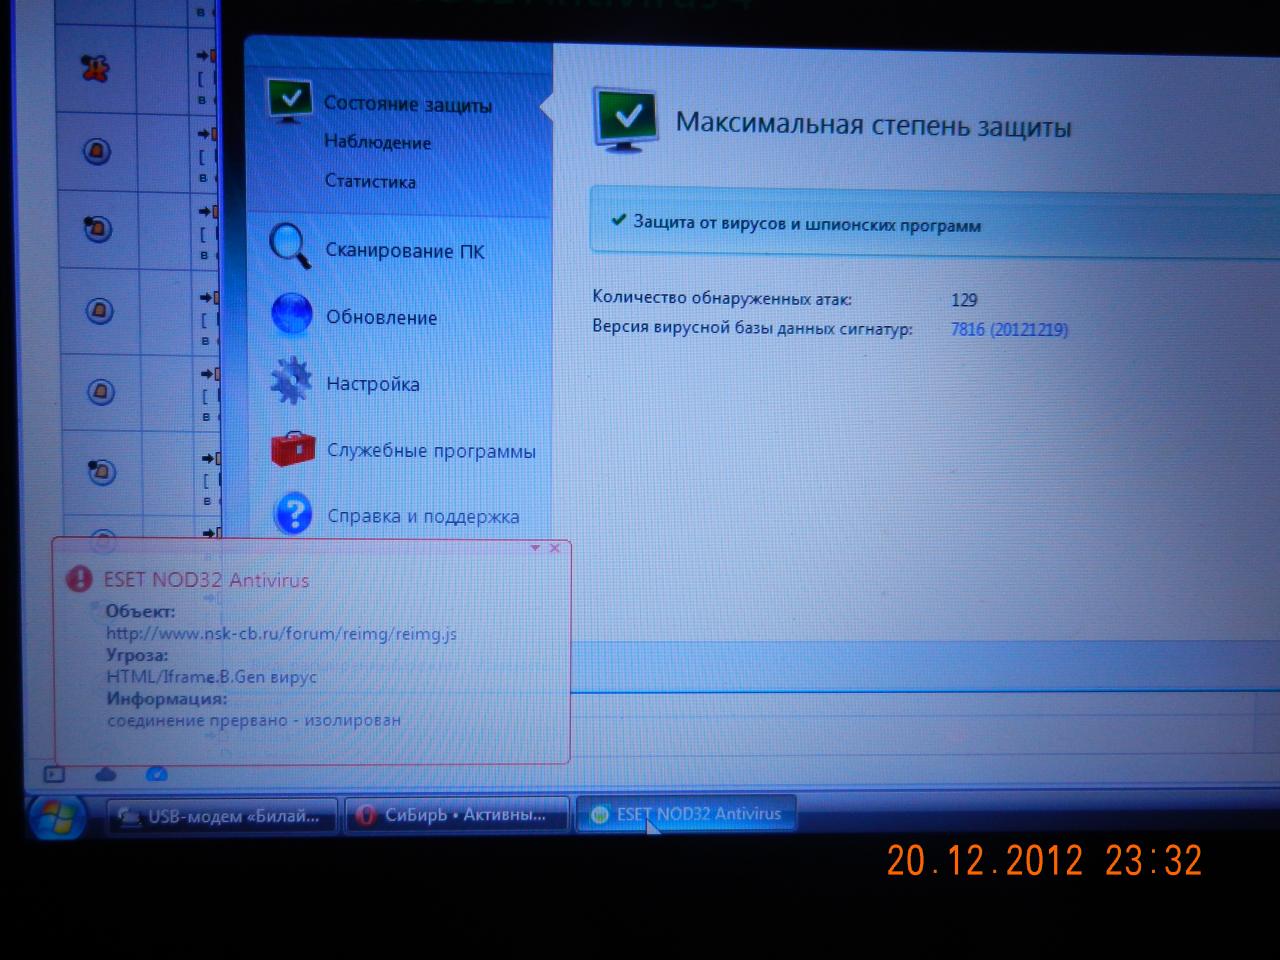
Task: Click the Opera cloud icon in browser status bar
Action: 105,774
